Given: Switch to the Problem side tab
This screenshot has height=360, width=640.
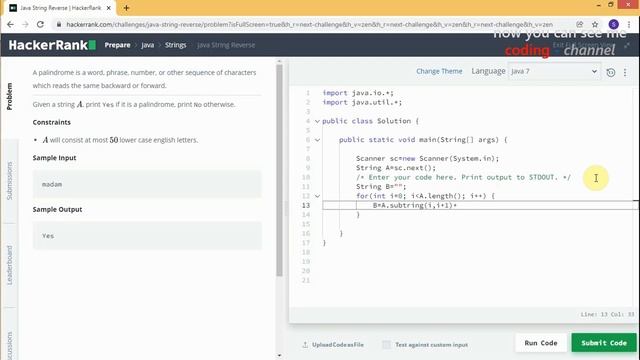Looking at the screenshot, I should click(9, 96).
